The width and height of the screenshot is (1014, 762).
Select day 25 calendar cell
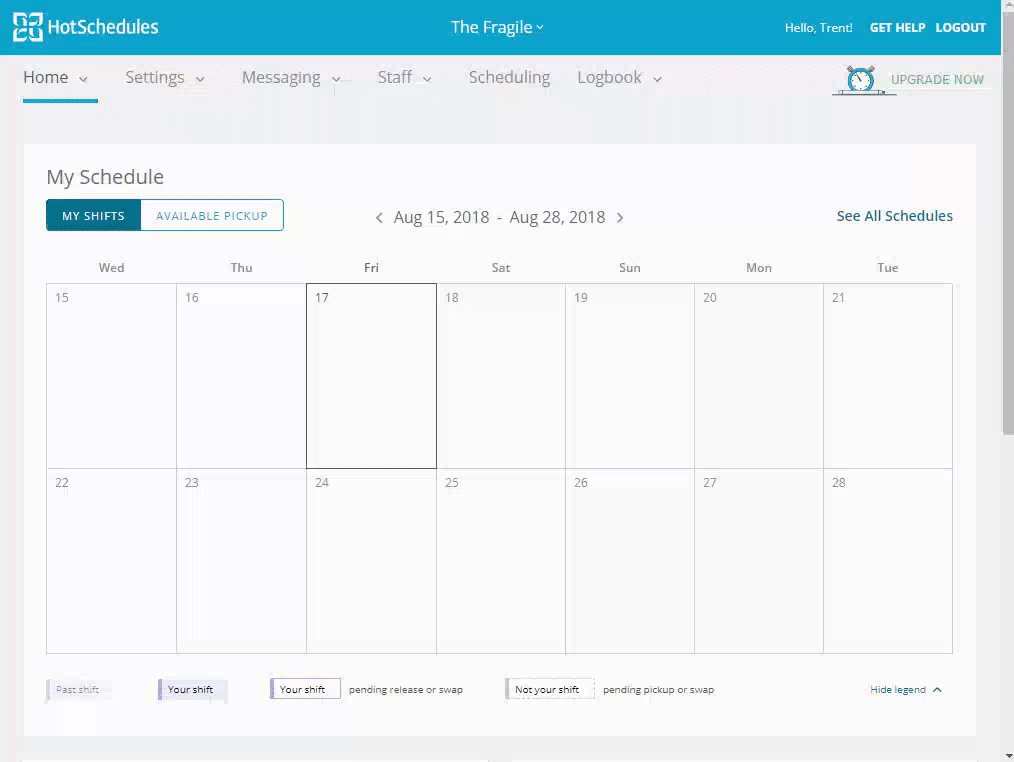point(501,561)
